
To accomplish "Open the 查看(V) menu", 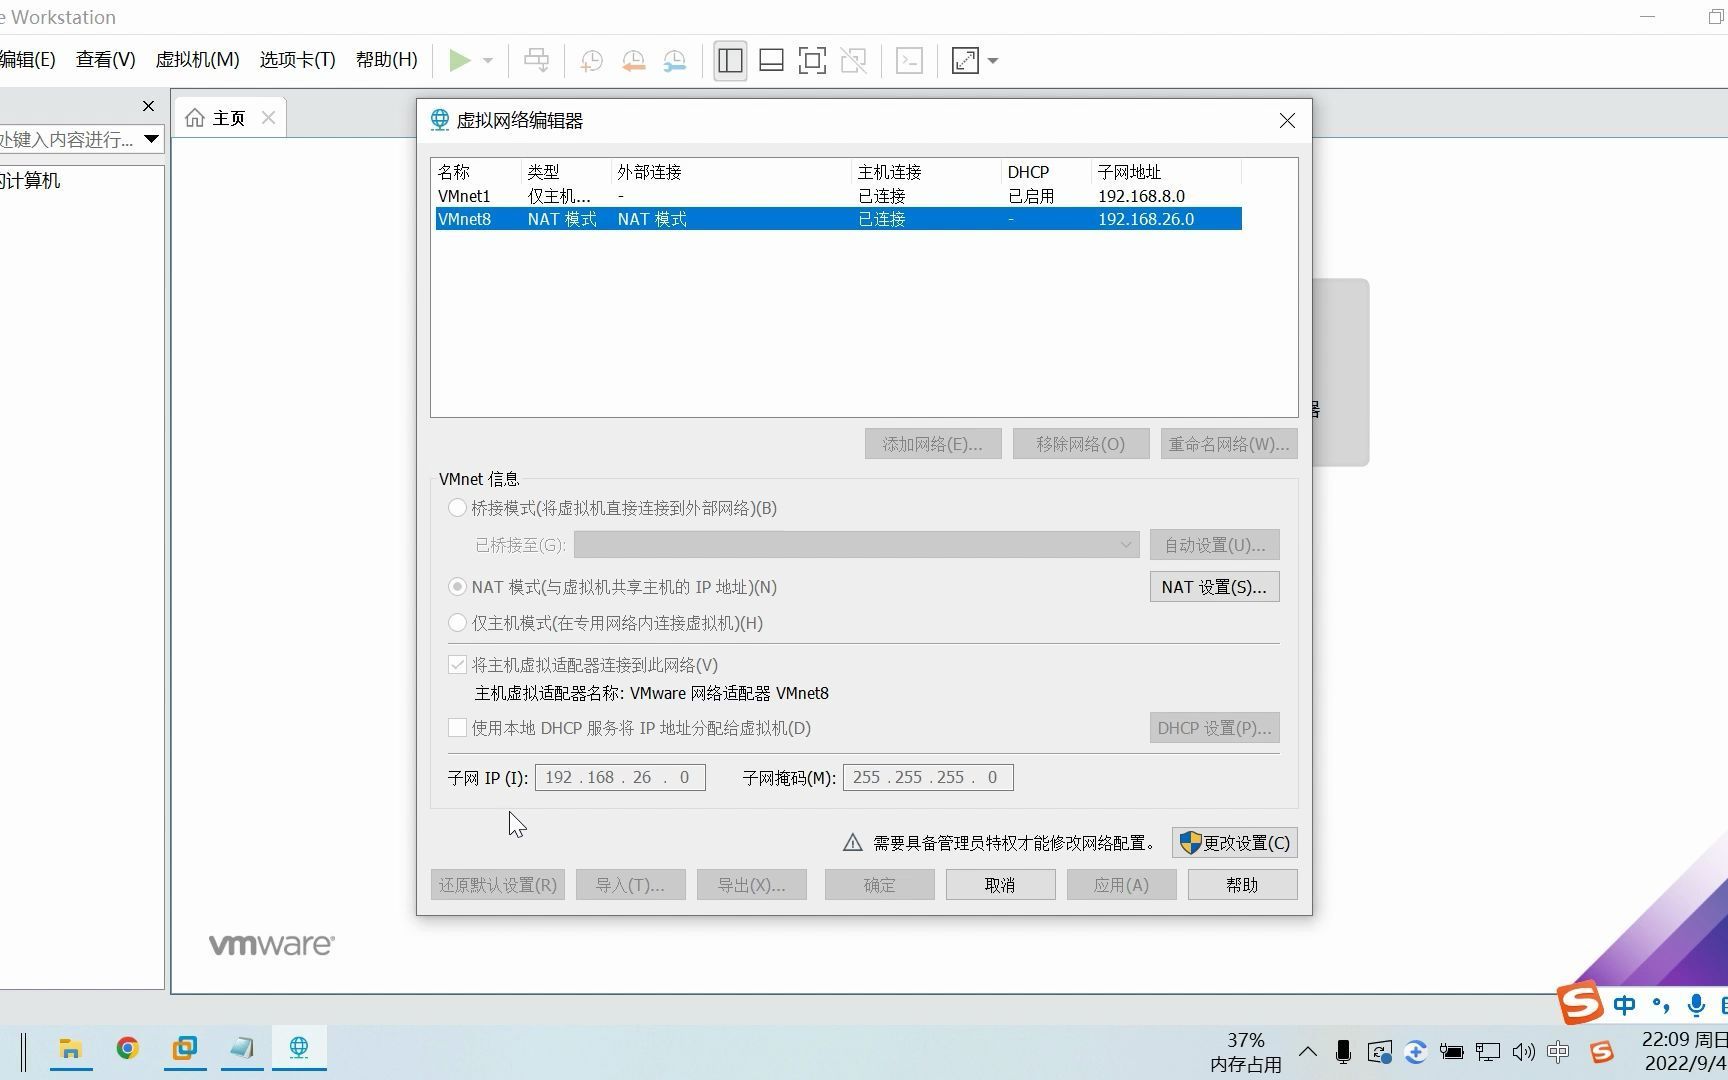I will (x=105, y=60).
